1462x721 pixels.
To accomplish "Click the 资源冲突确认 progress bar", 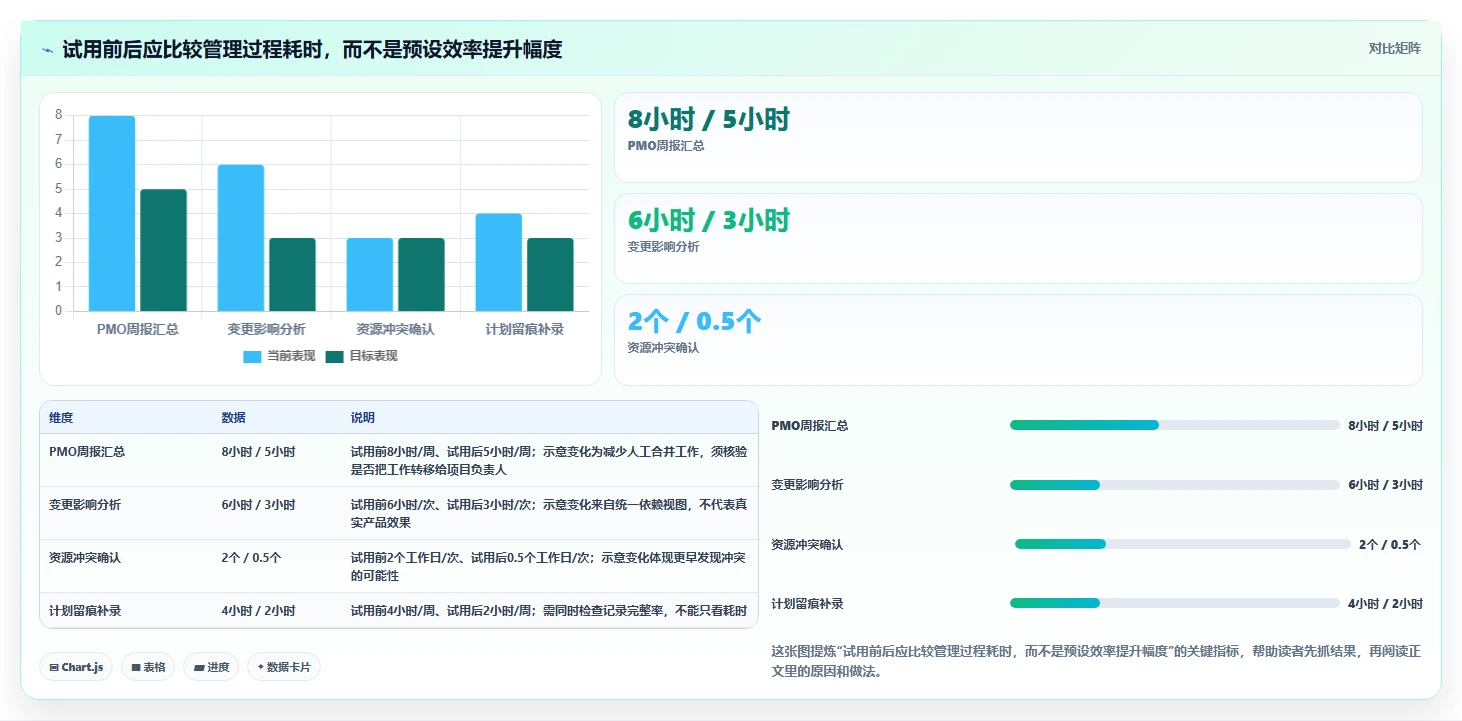I will (x=1183, y=544).
